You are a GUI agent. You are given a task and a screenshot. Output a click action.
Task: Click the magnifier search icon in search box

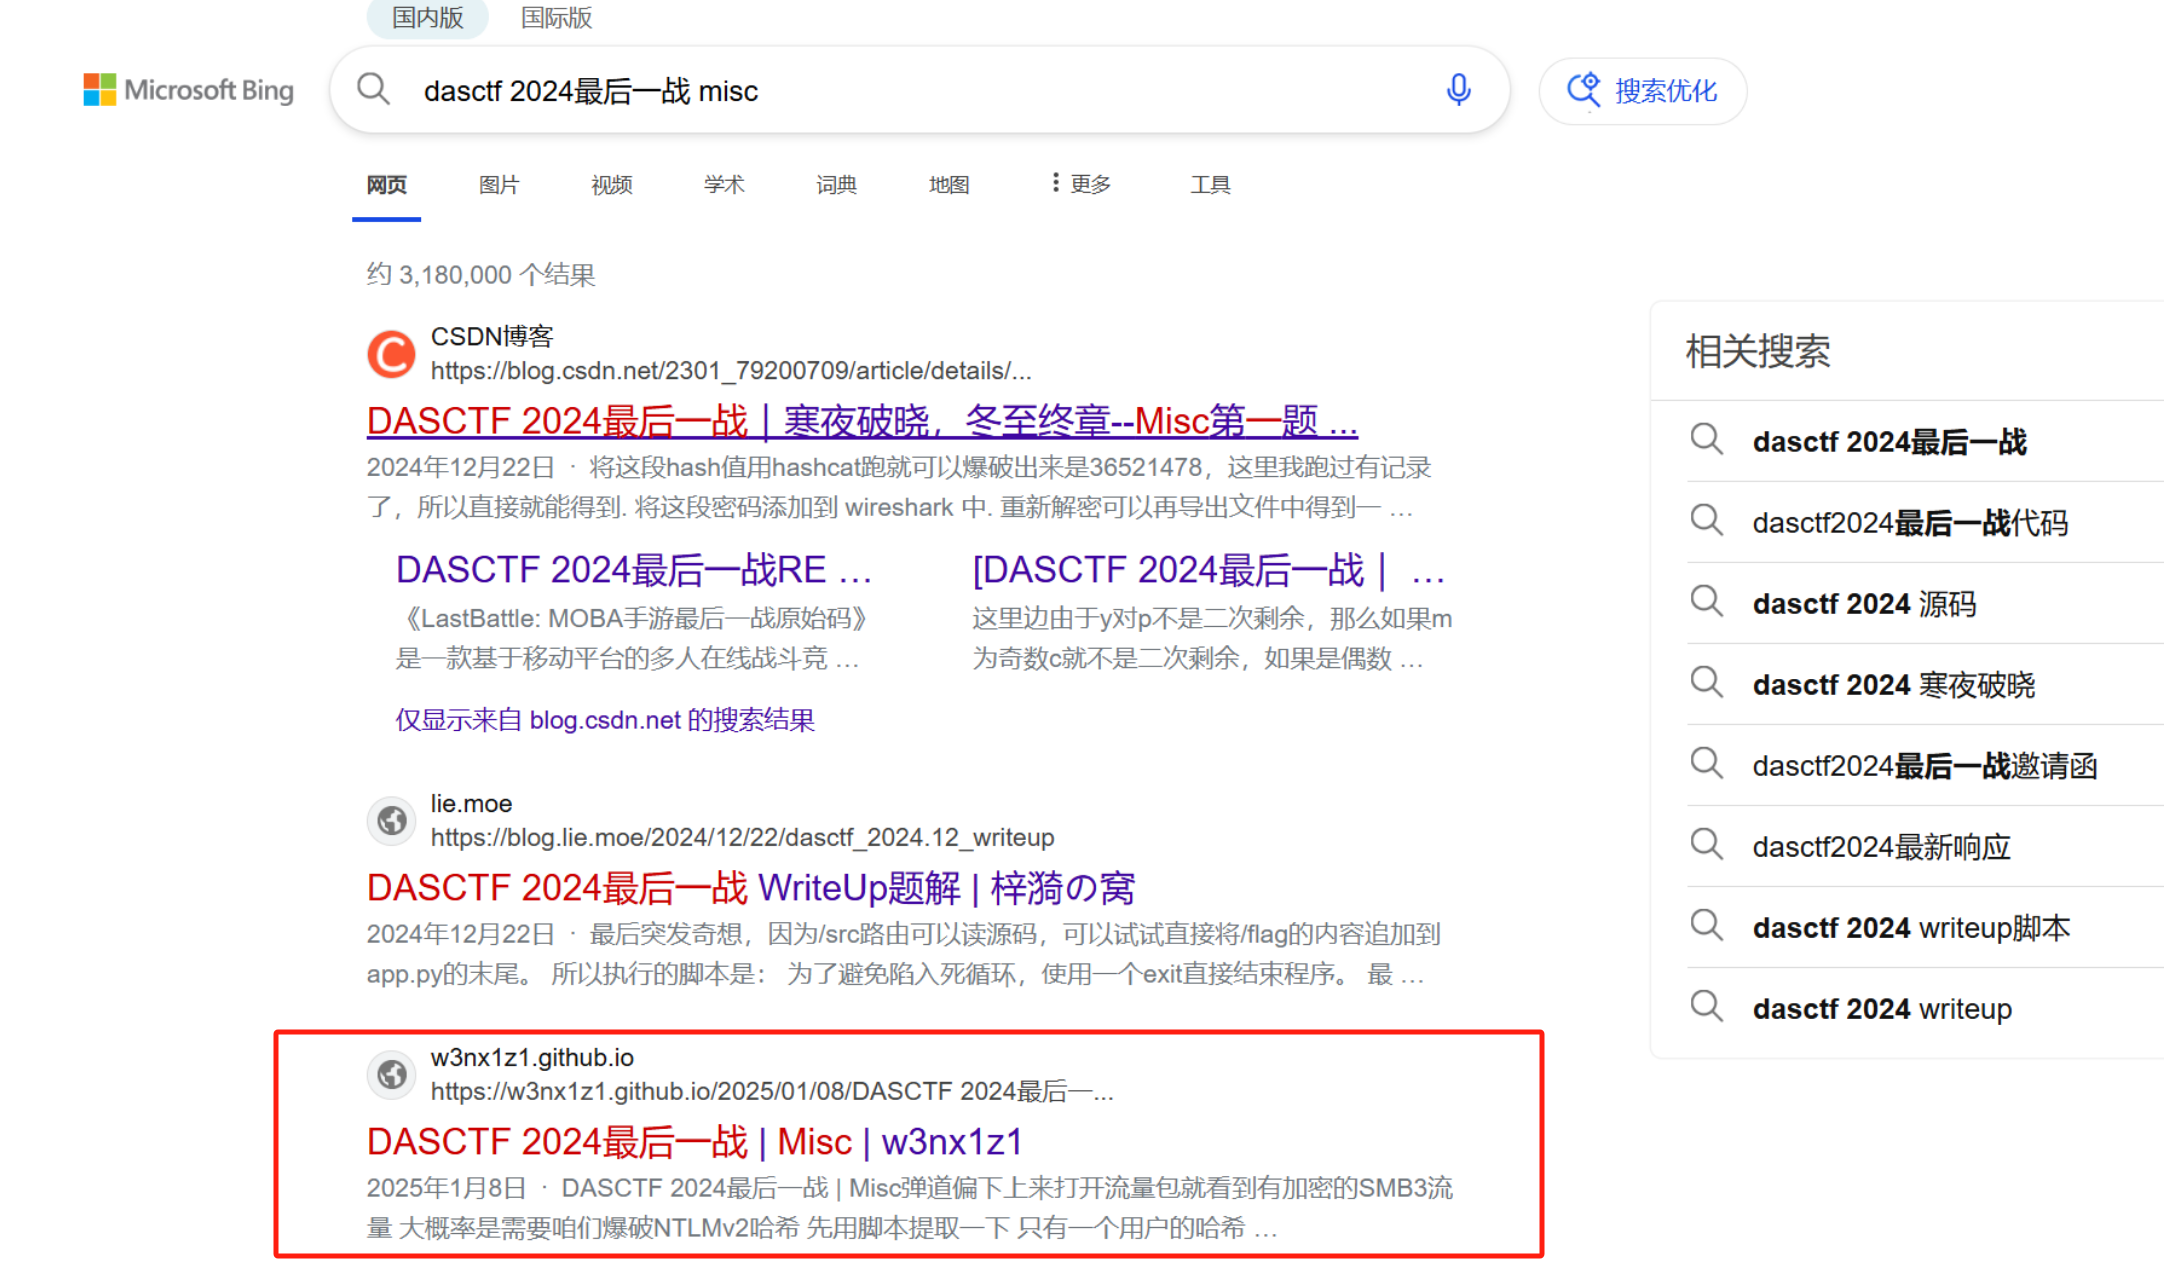[373, 90]
